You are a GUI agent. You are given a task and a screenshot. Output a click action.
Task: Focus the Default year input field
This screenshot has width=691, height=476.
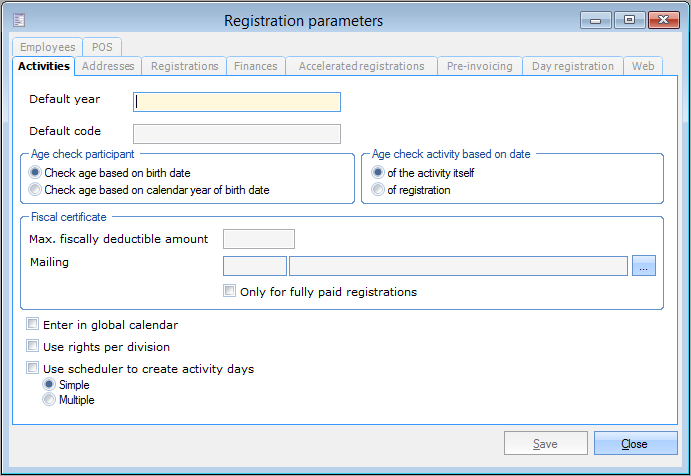pyautogui.click(x=238, y=101)
